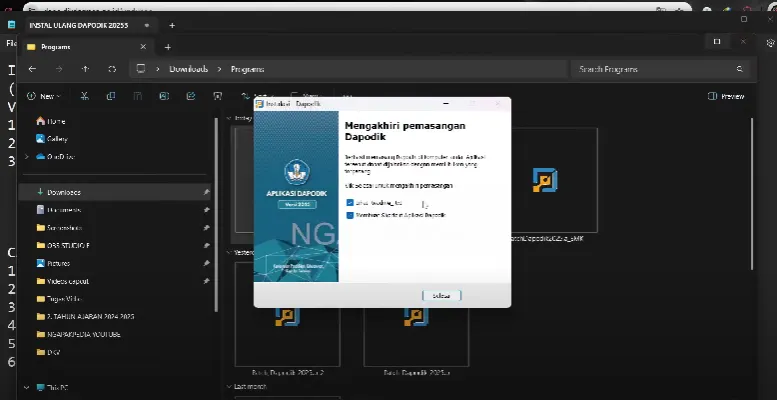Open TAHUN AJARAN 2024 2025 folder
The image size is (777, 400).
(x=85, y=317)
